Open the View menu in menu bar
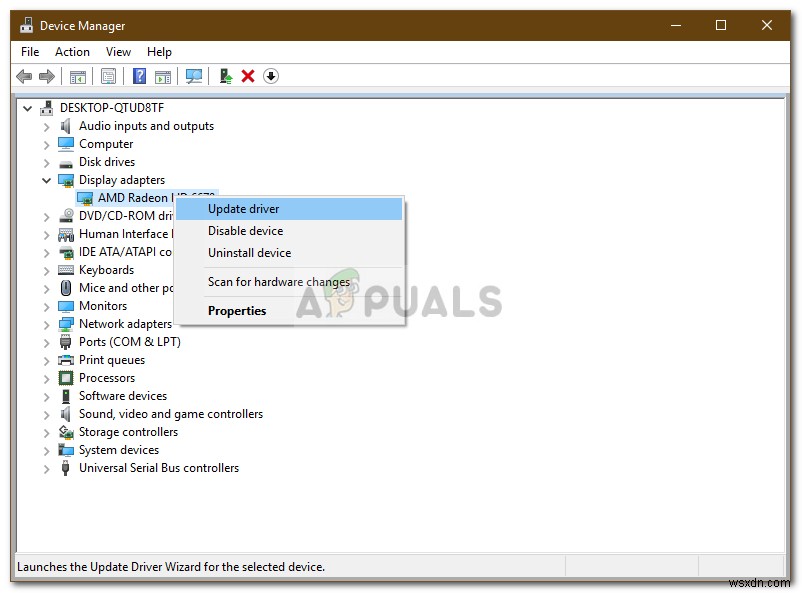Image resolution: width=802 pixels, height=593 pixels. [118, 52]
